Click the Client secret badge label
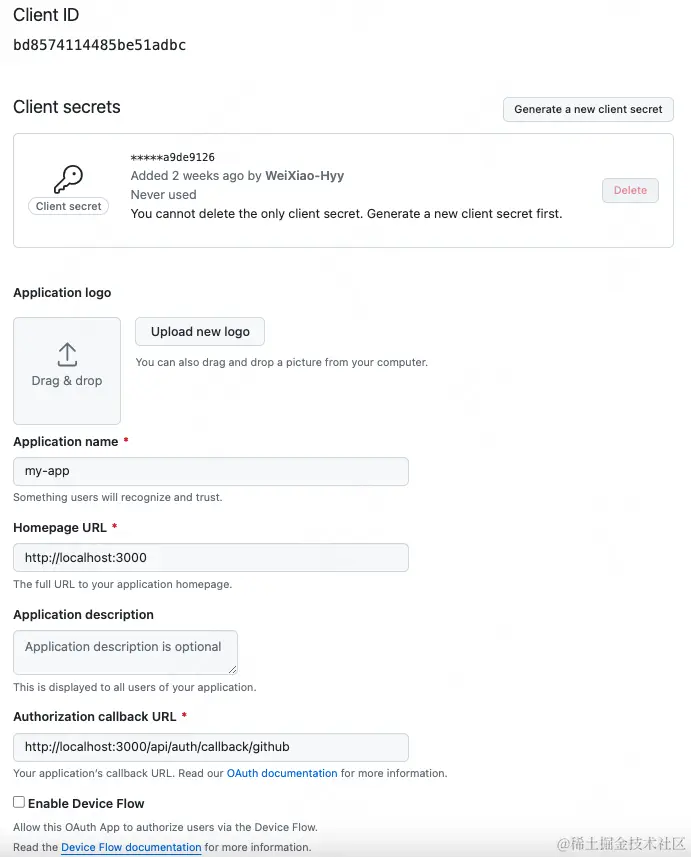 68,206
